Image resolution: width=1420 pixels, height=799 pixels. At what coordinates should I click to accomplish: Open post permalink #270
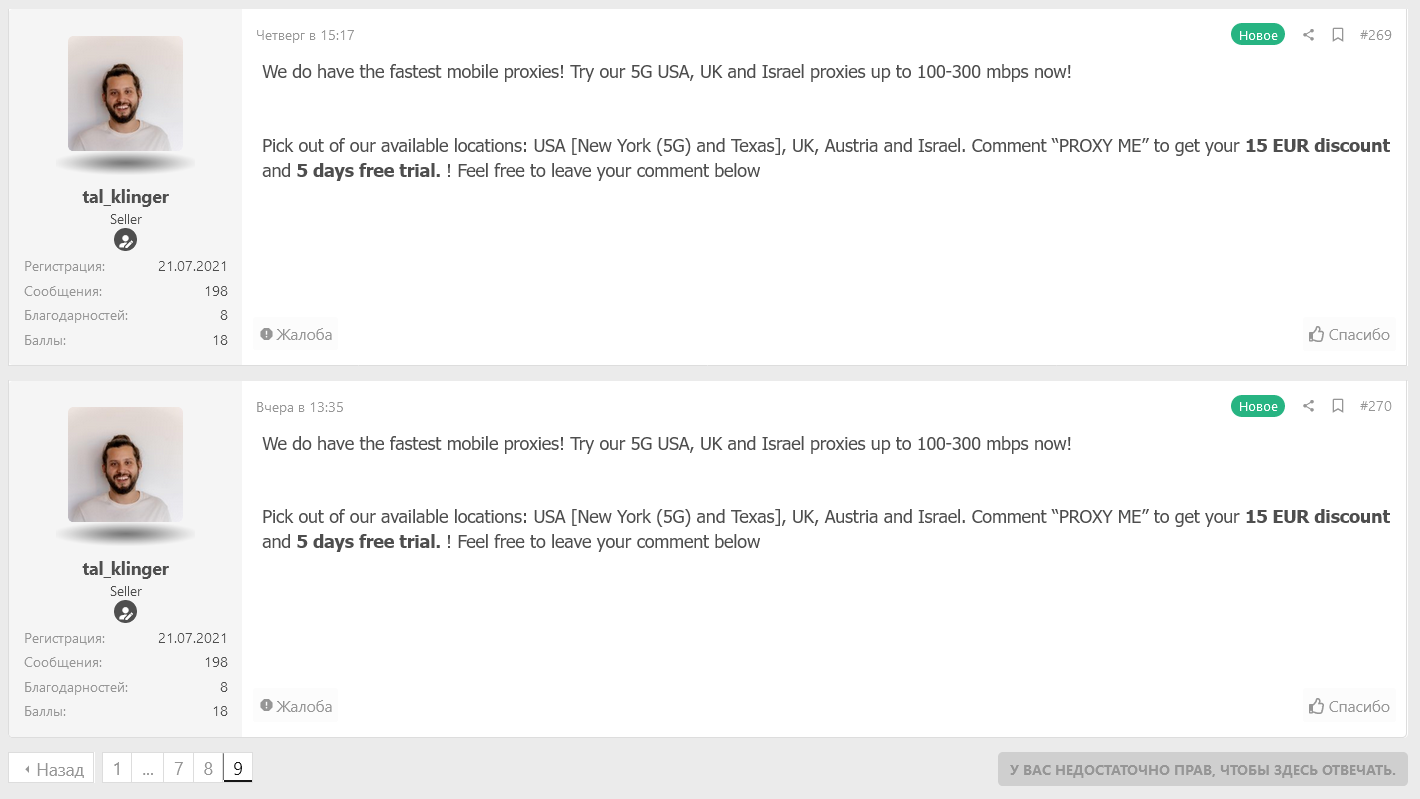1375,406
